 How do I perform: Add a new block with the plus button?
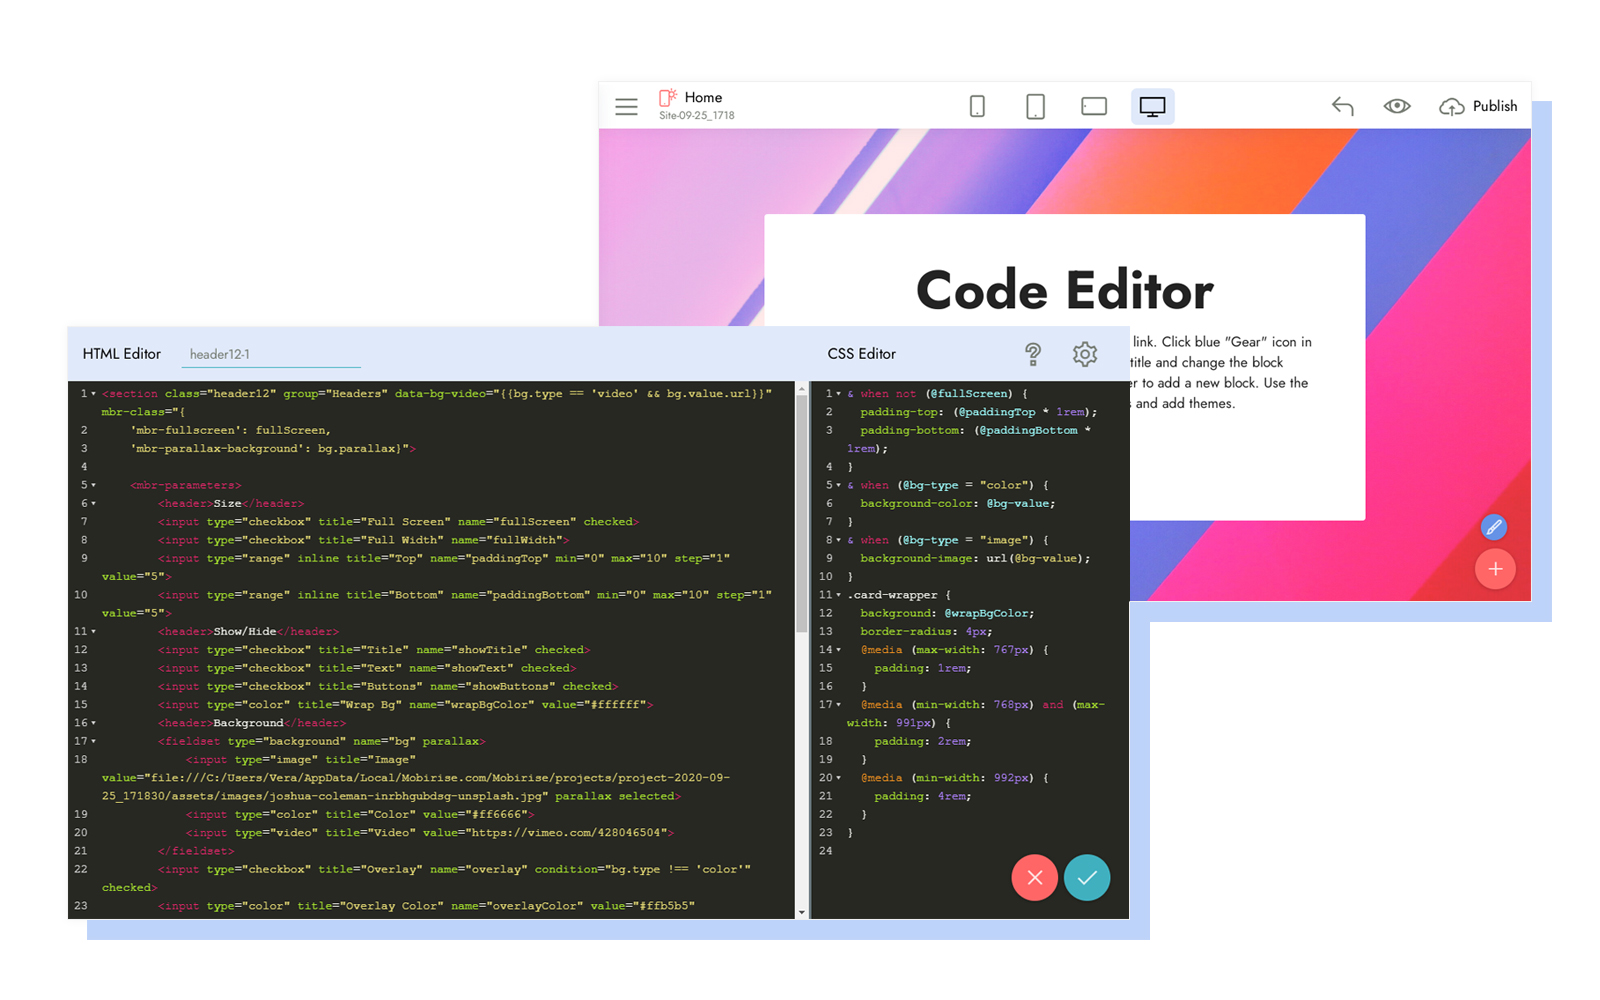coord(1495,569)
